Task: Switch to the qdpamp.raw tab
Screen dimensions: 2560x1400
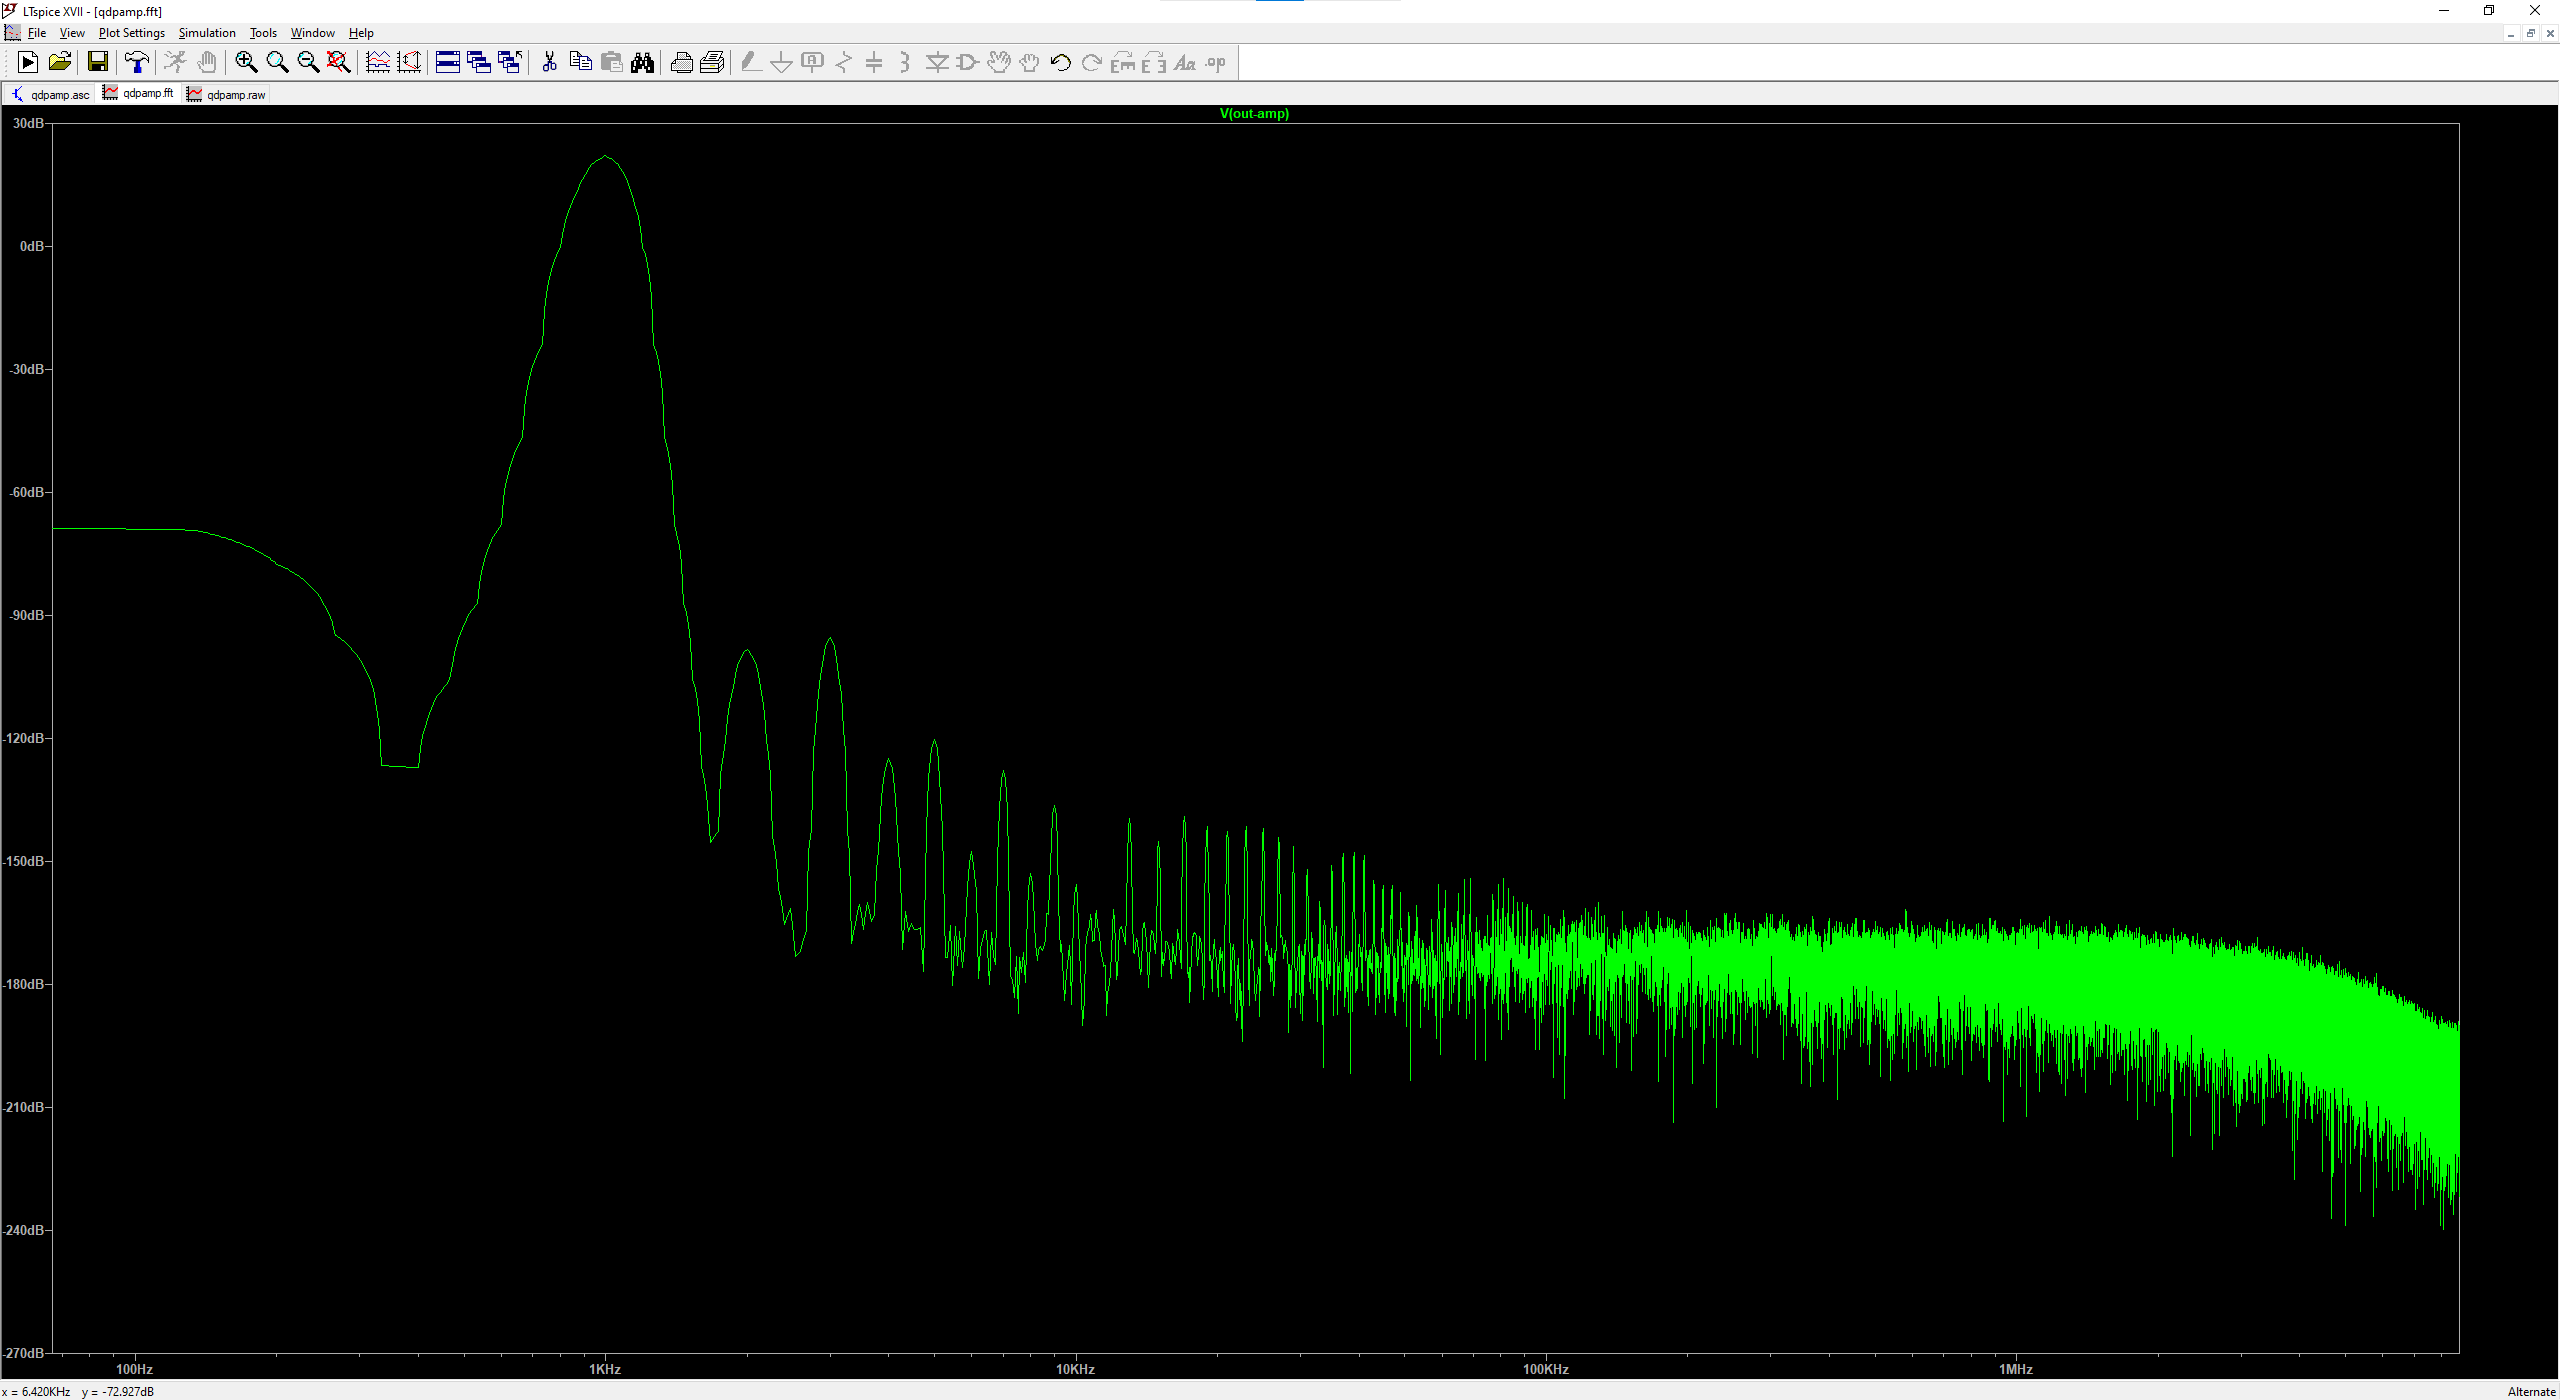Action: click(227, 95)
